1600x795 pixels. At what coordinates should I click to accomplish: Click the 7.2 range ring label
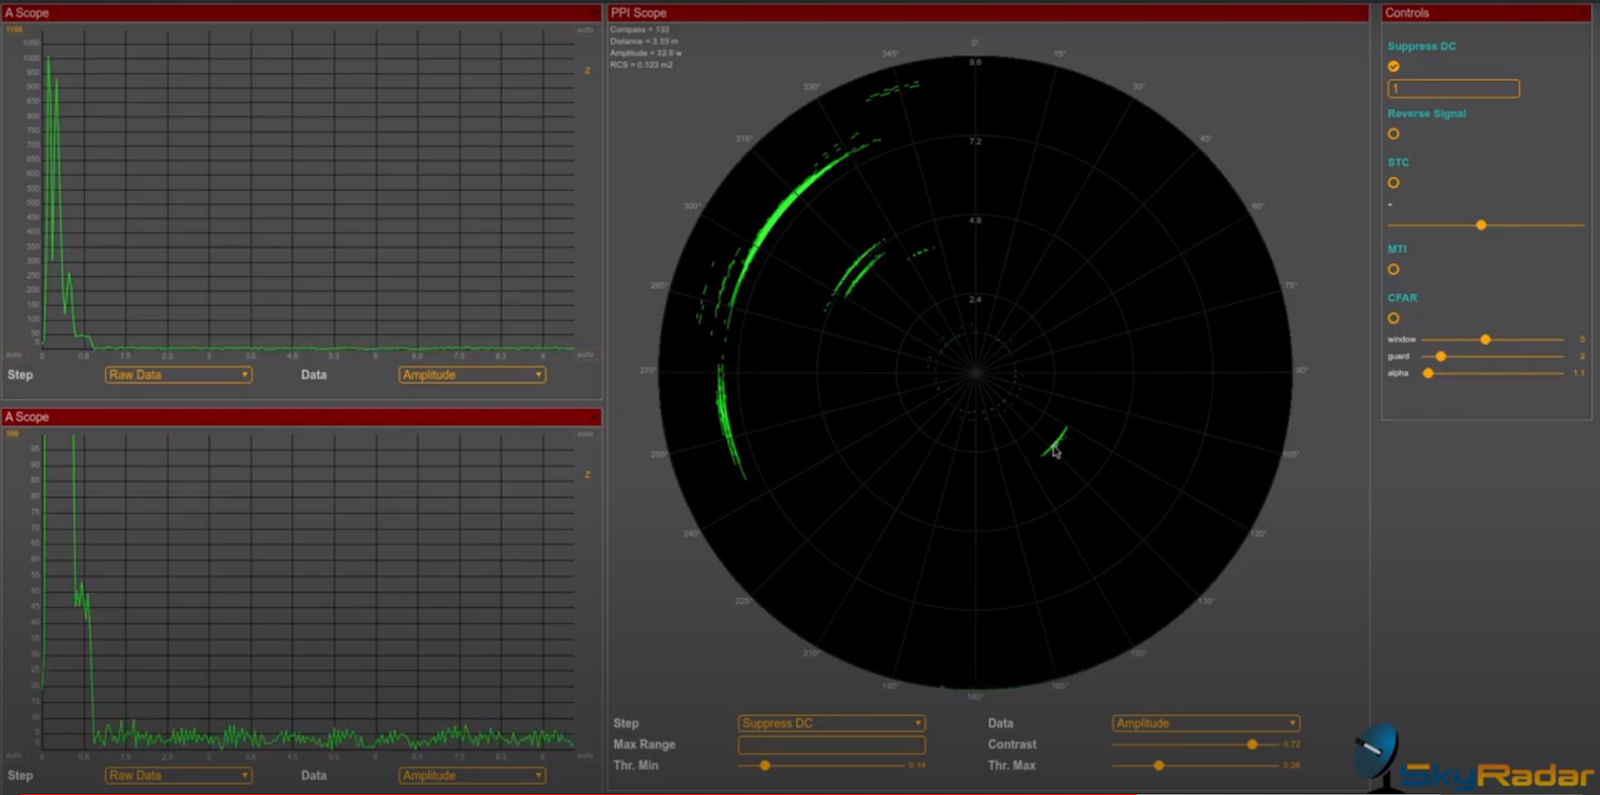coord(975,142)
